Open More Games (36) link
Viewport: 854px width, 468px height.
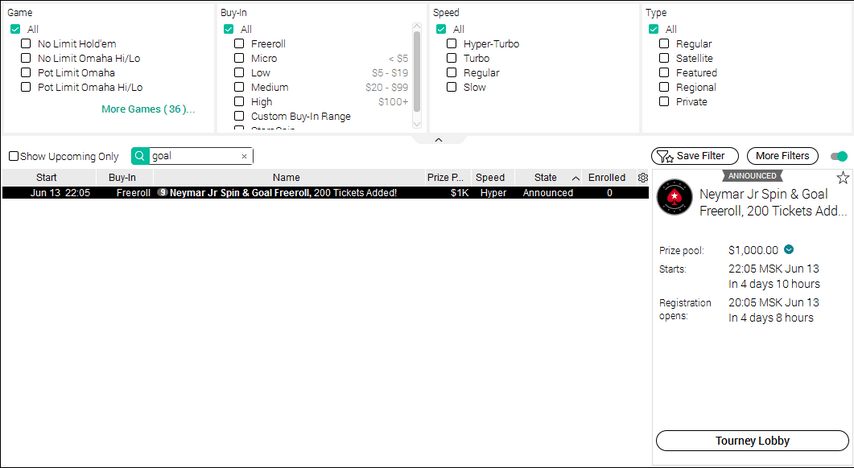tap(148, 110)
